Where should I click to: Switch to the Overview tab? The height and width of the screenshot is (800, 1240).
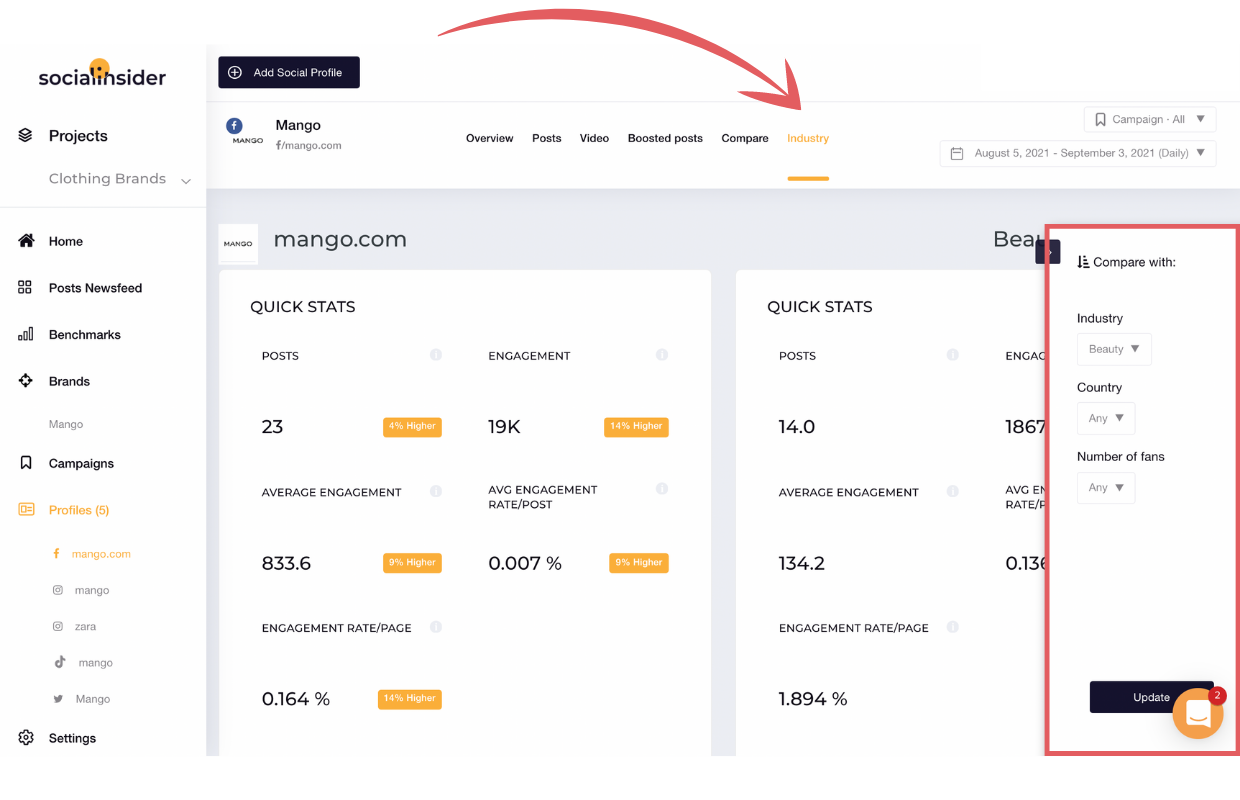pos(490,138)
